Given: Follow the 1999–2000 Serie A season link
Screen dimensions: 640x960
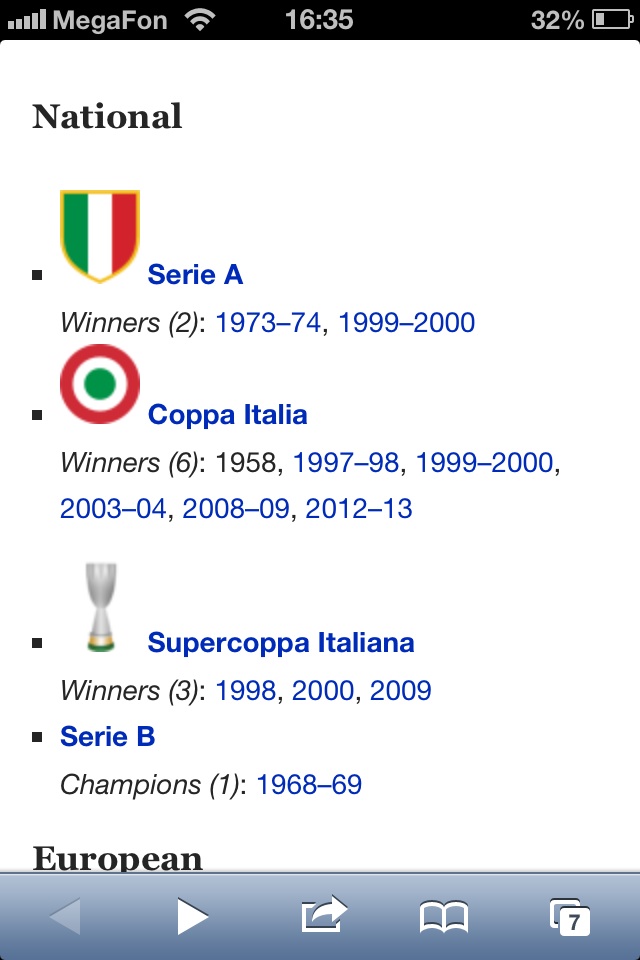Looking at the screenshot, I should coord(406,323).
